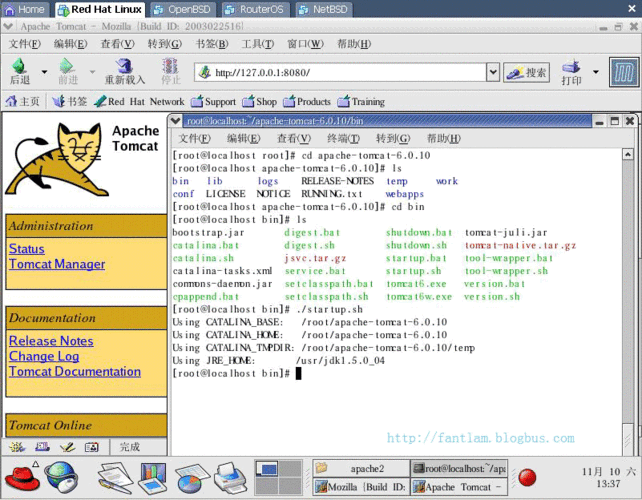Select Apache Tomcat taskbar entry
Image resolution: width=642 pixels, height=500 pixels.
click(x=459, y=486)
